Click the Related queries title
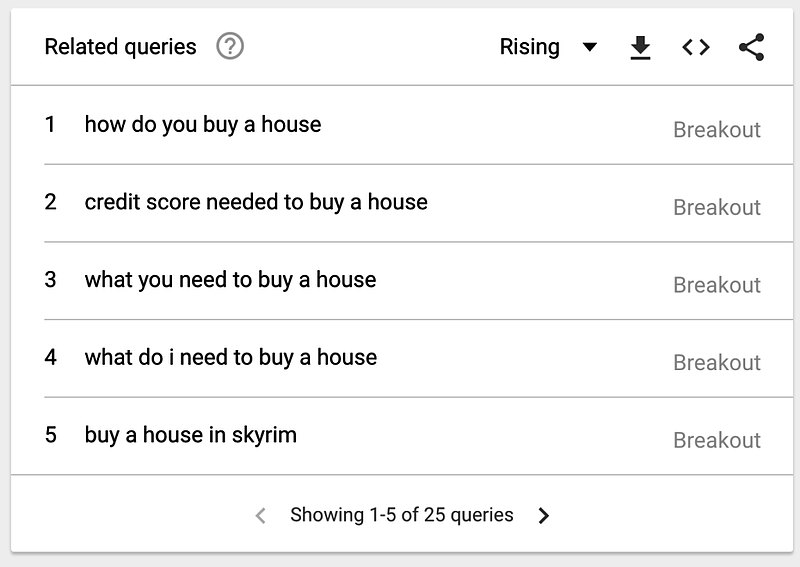 click(121, 47)
